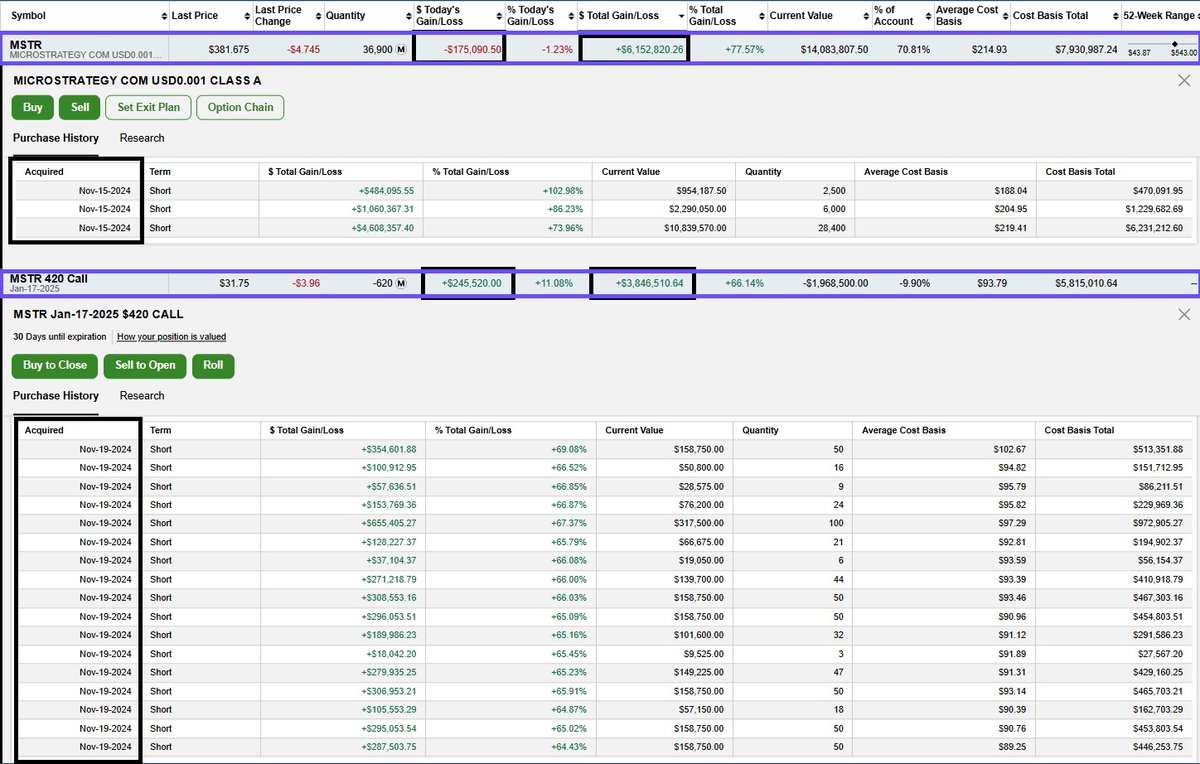Switch to Research tab under $420 CALL

[x=142, y=395]
